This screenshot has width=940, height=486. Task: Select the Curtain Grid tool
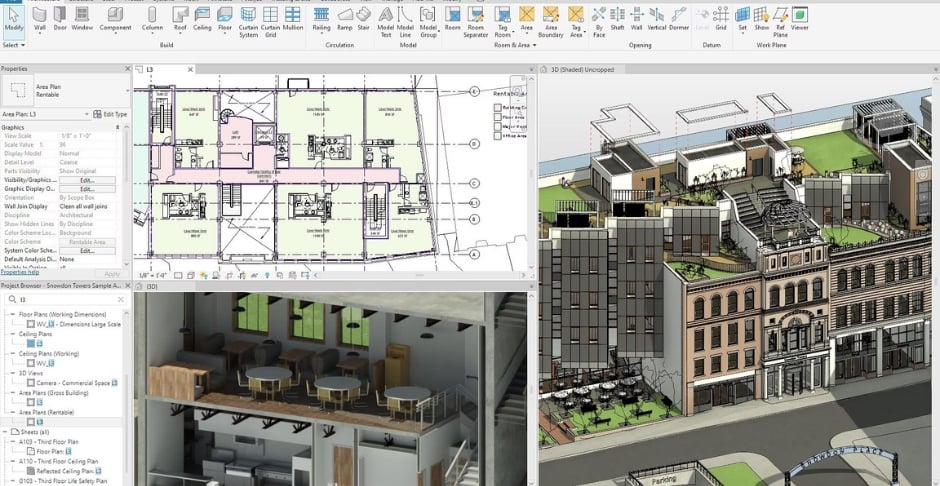click(x=270, y=23)
